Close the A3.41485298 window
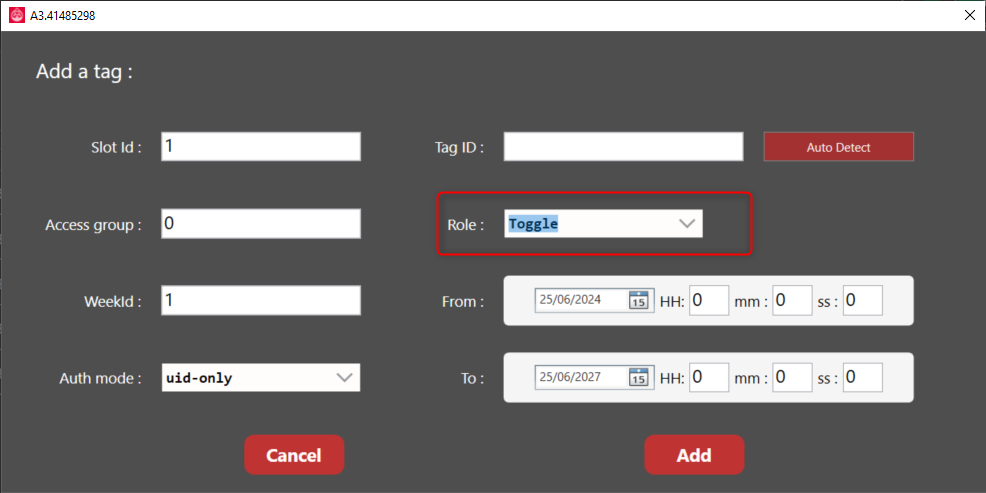The width and height of the screenshot is (986, 493). point(969,16)
